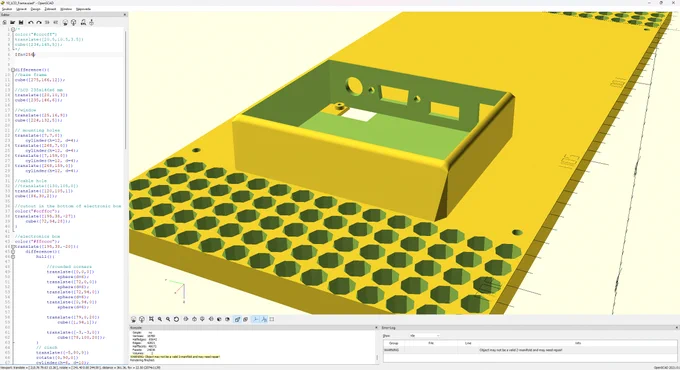
Task: Open the Window menu
Action: coord(66,9)
